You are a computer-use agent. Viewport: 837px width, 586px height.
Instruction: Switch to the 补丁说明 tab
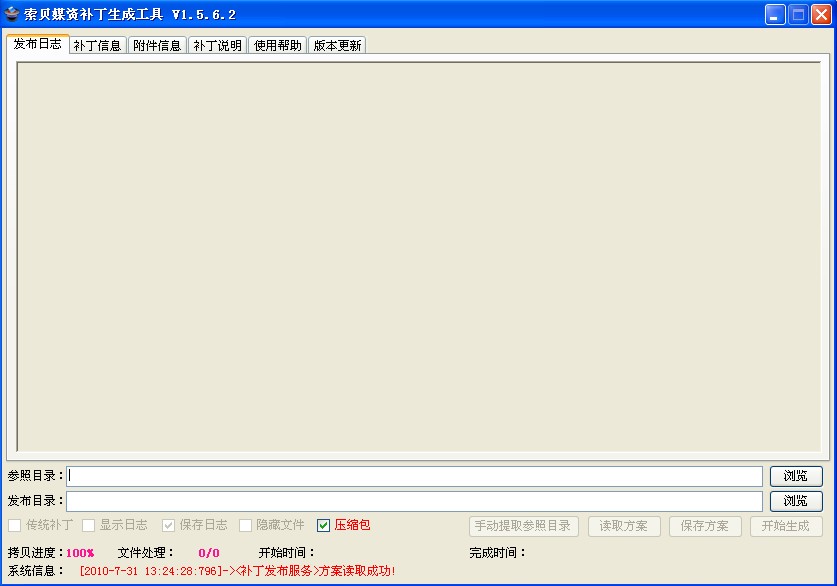[217, 45]
